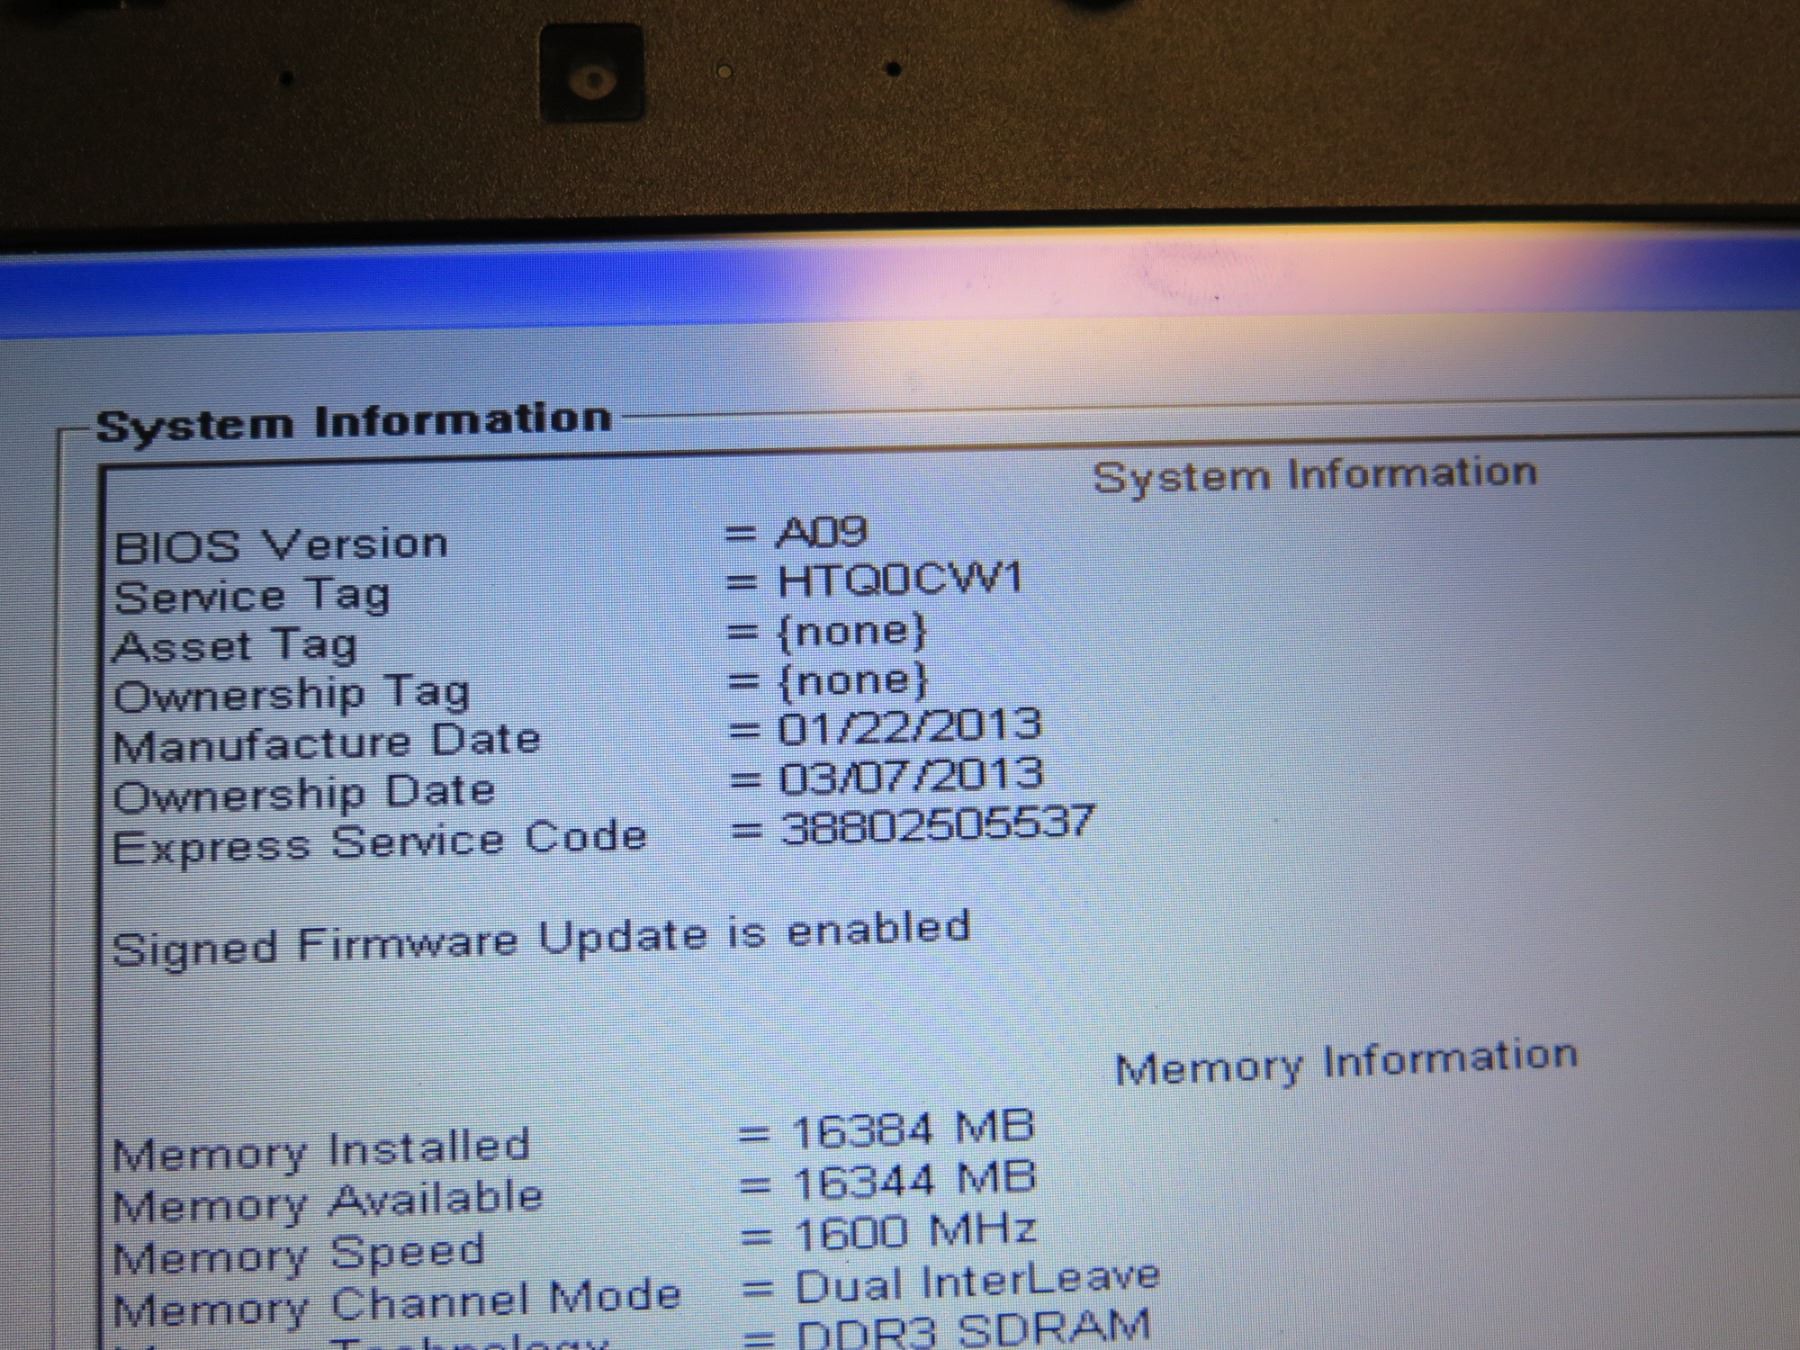Click the Memory Information section heading
The height and width of the screenshot is (1350, 1800).
coord(1346,1063)
